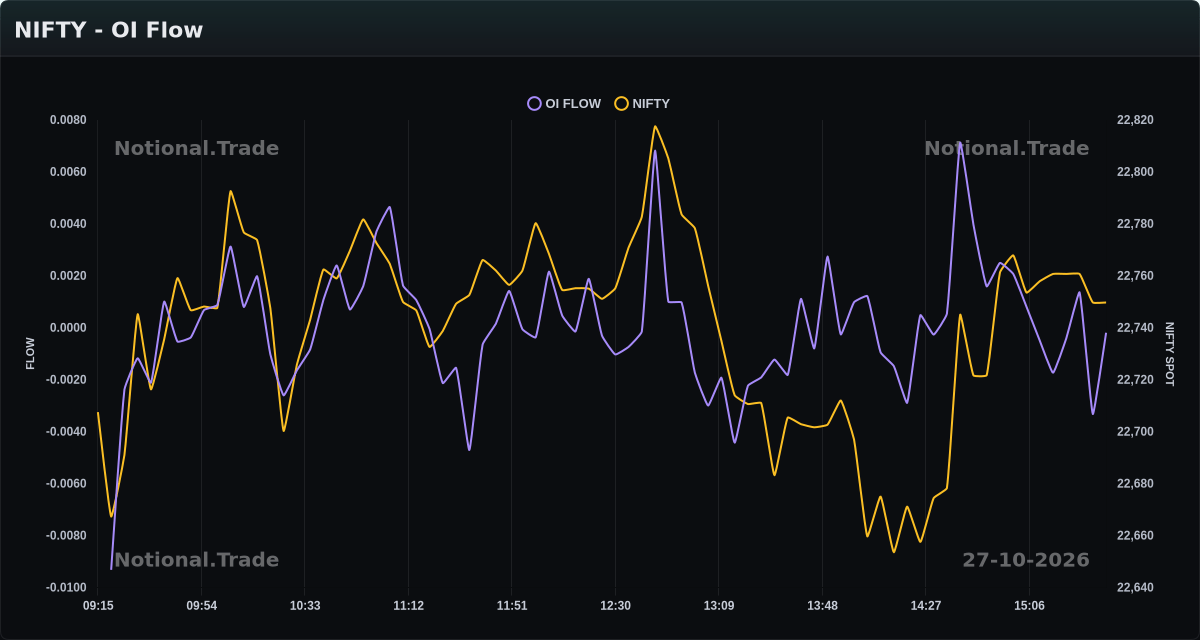The image size is (1200, 640).
Task: Click the 12:30 time axis label
Action: pos(615,606)
